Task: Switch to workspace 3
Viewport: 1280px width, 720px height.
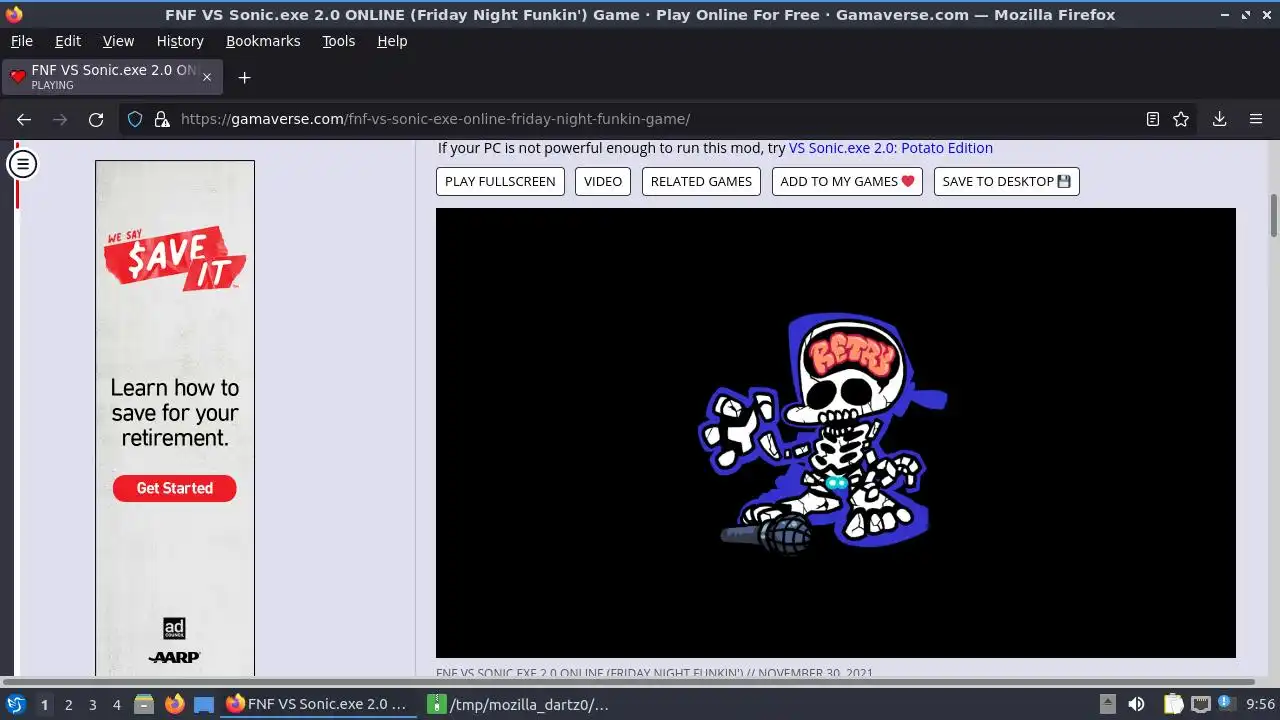Action: (x=92, y=704)
